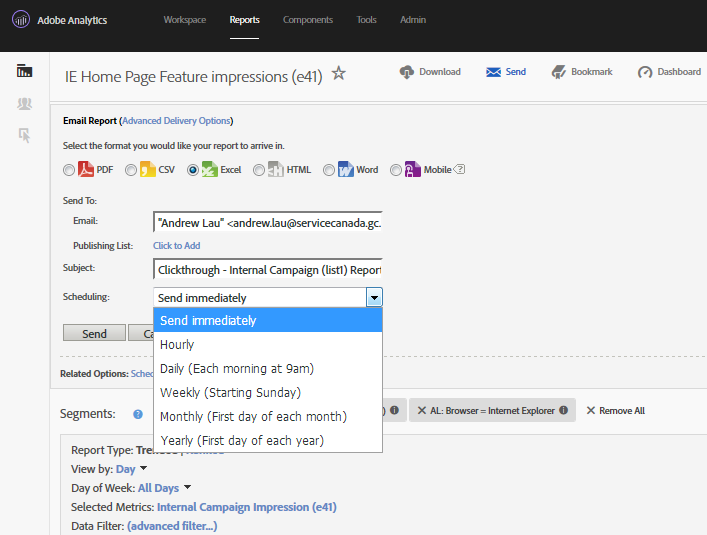Click the Bookmark icon in toolbar
707x535 pixels.
pyautogui.click(x=558, y=72)
